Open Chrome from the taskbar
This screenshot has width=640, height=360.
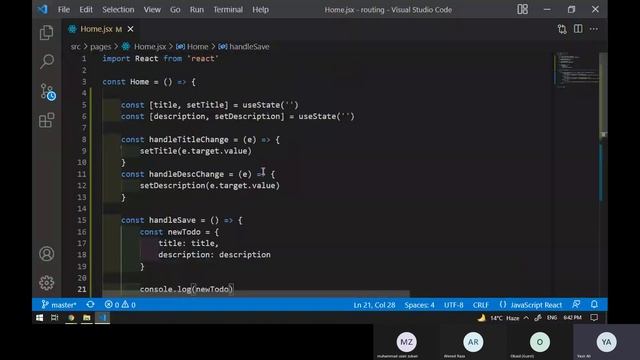pyautogui.click(x=71, y=318)
